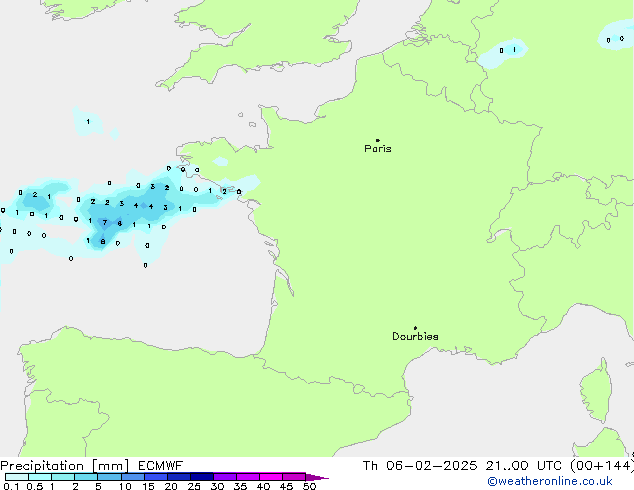Click the light blue rain patch at top center-right
634x490 pixels.
(x=507, y=50)
